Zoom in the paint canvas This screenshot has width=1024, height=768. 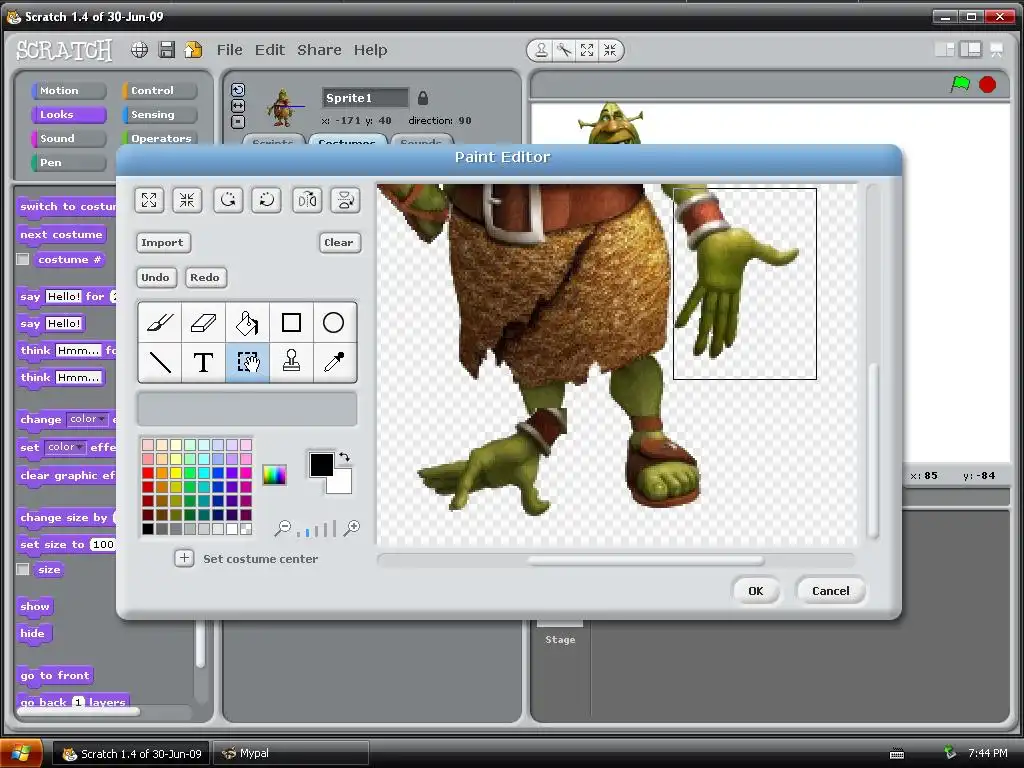pos(352,528)
